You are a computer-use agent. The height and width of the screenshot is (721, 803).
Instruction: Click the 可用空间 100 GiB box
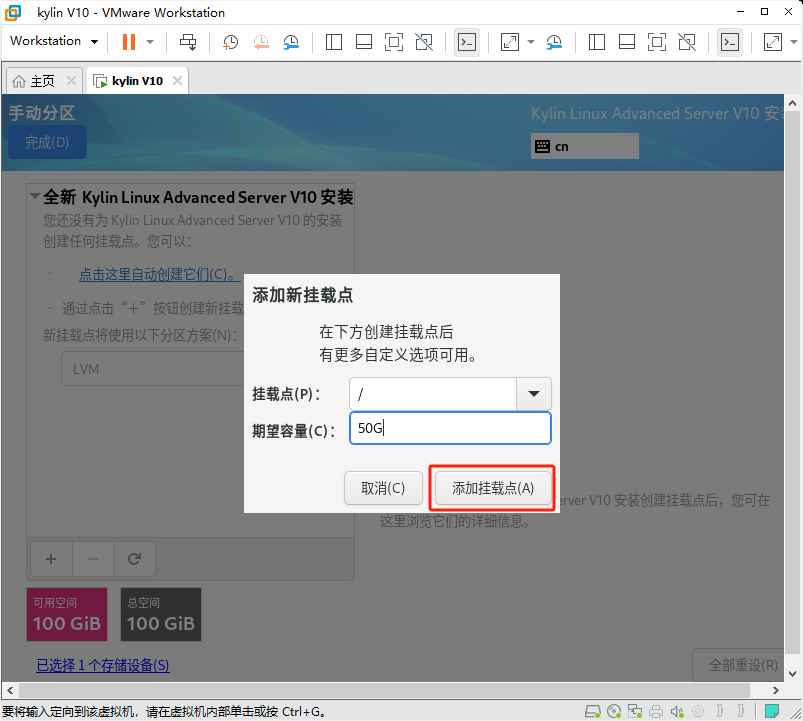tap(67, 614)
